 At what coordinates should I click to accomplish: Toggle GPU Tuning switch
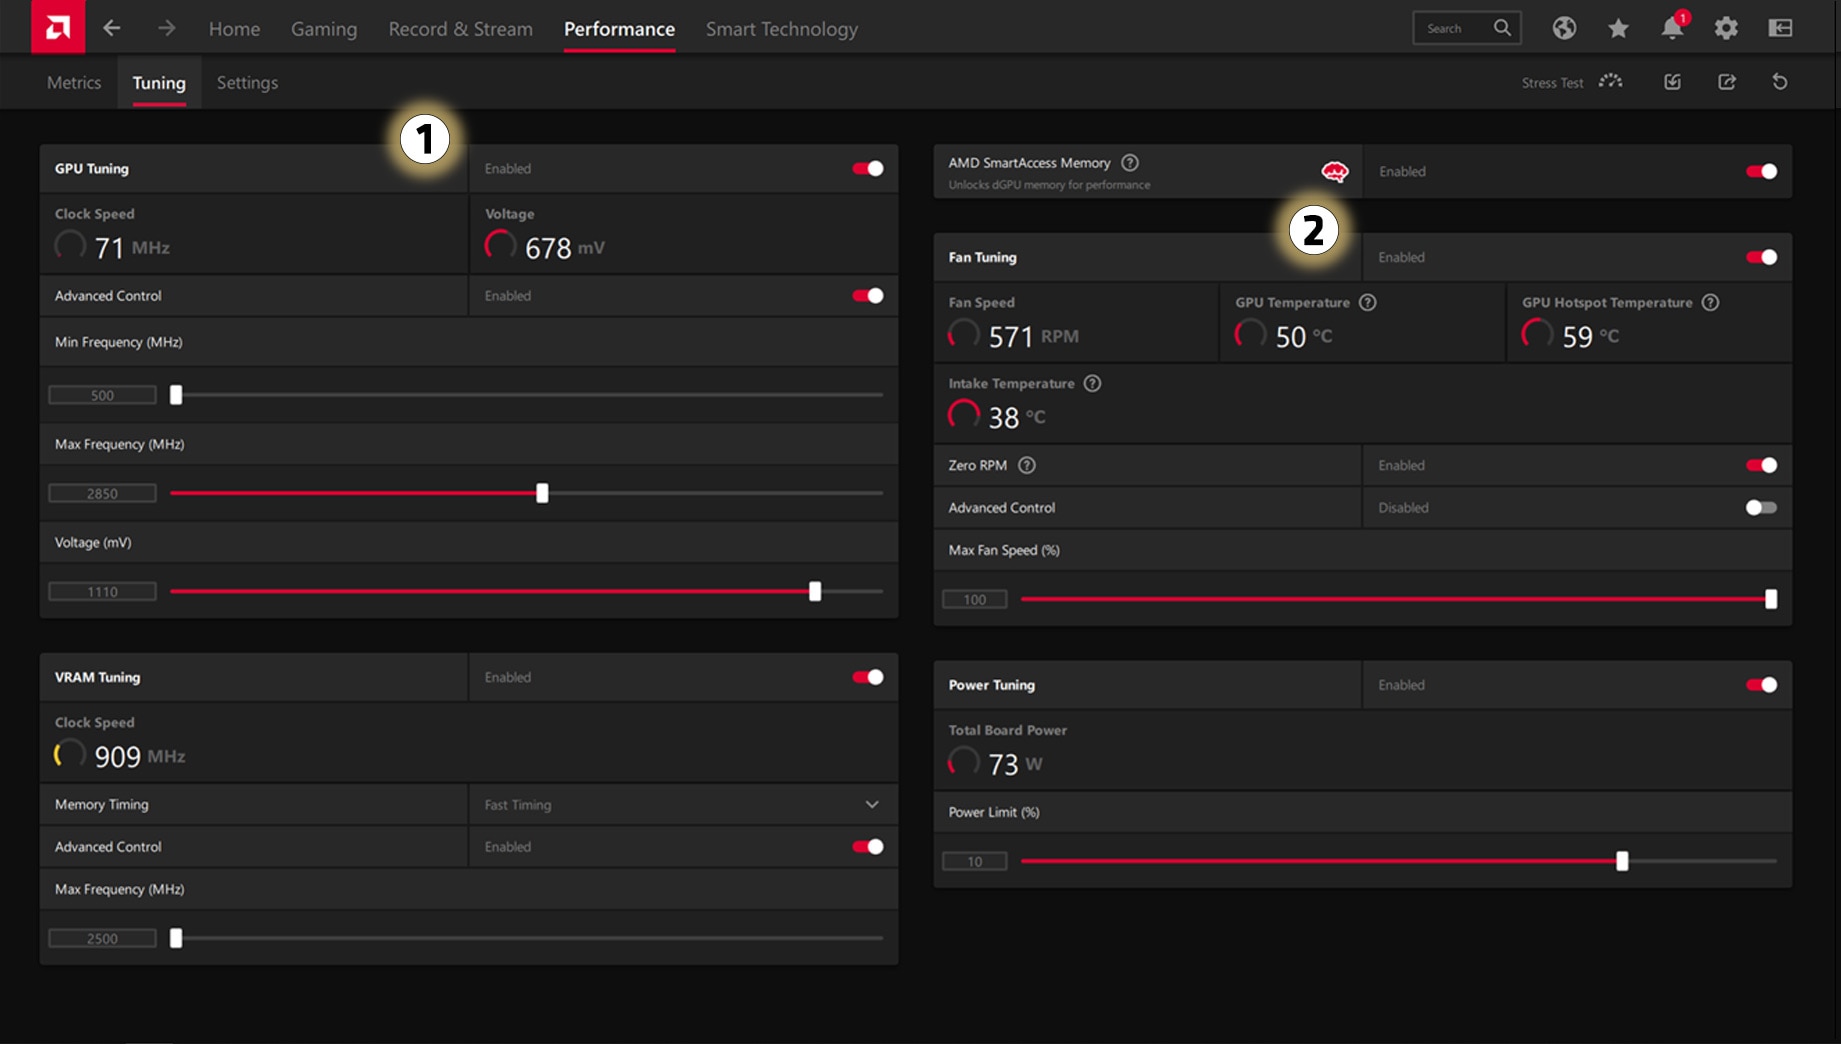point(867,168)
